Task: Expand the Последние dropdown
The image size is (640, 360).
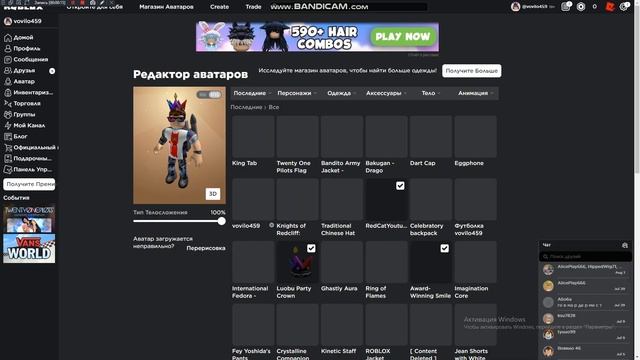Action: click(252, 93)
